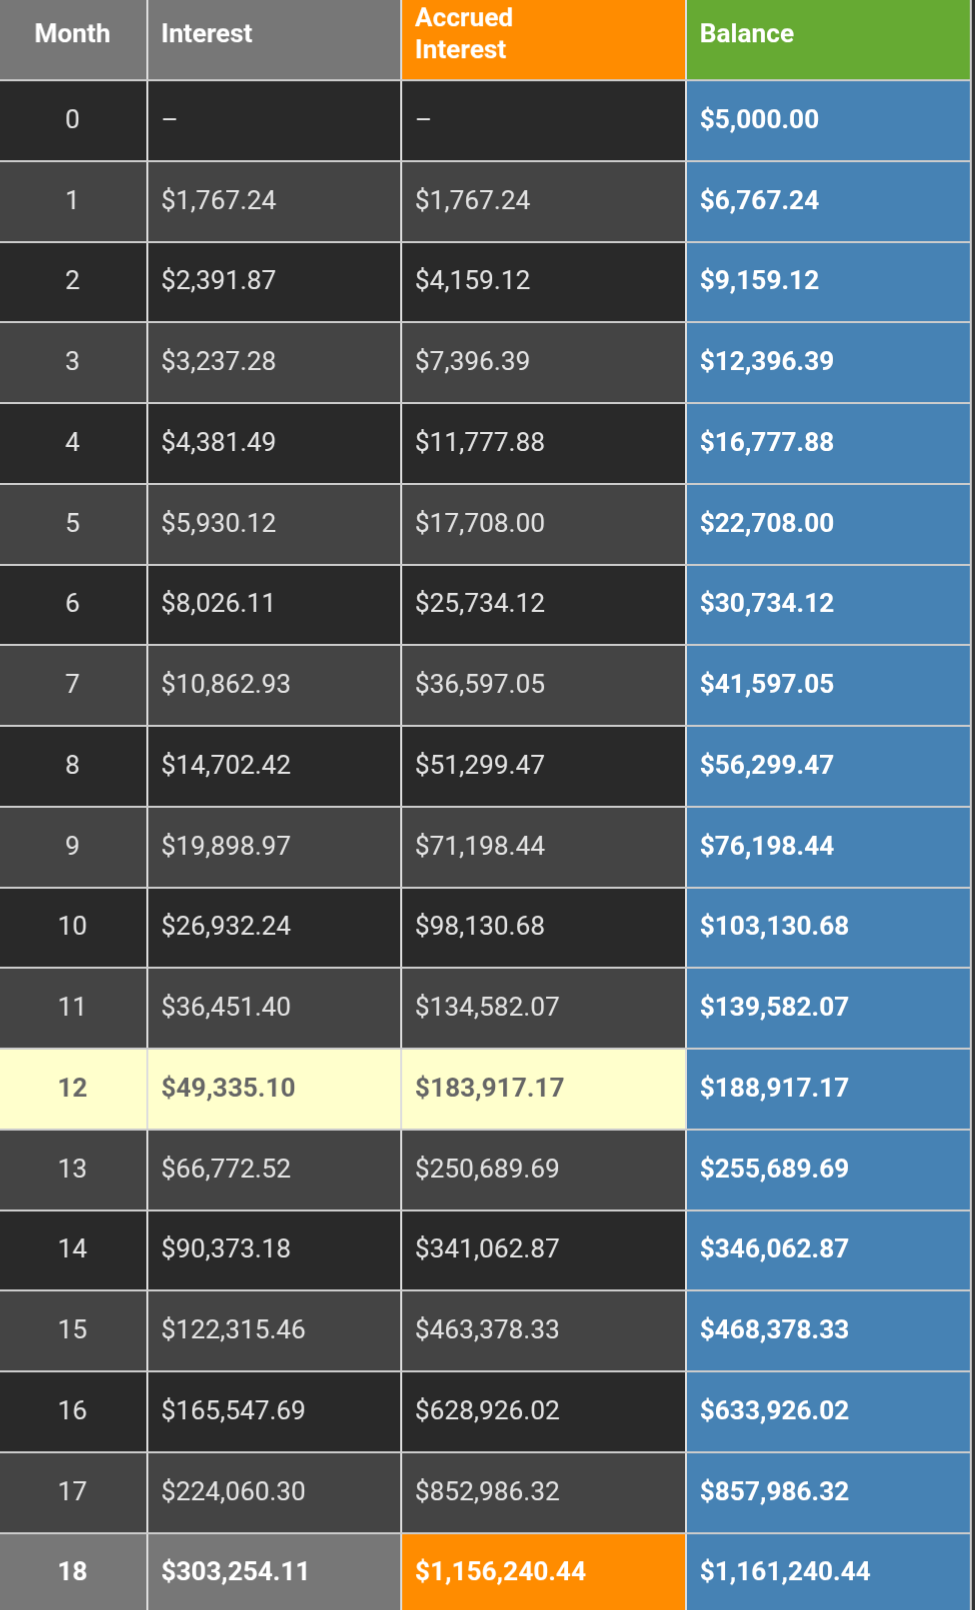Select accrued interest $36,597.05

click(x=543, y=685)
